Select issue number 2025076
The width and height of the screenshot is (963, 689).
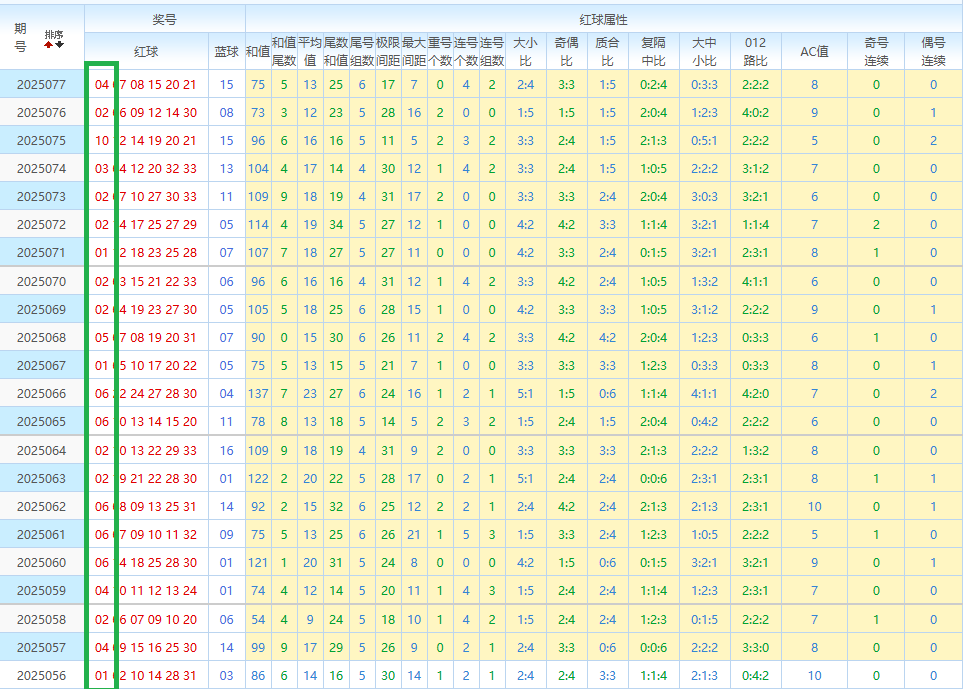(x=41, y=112)
